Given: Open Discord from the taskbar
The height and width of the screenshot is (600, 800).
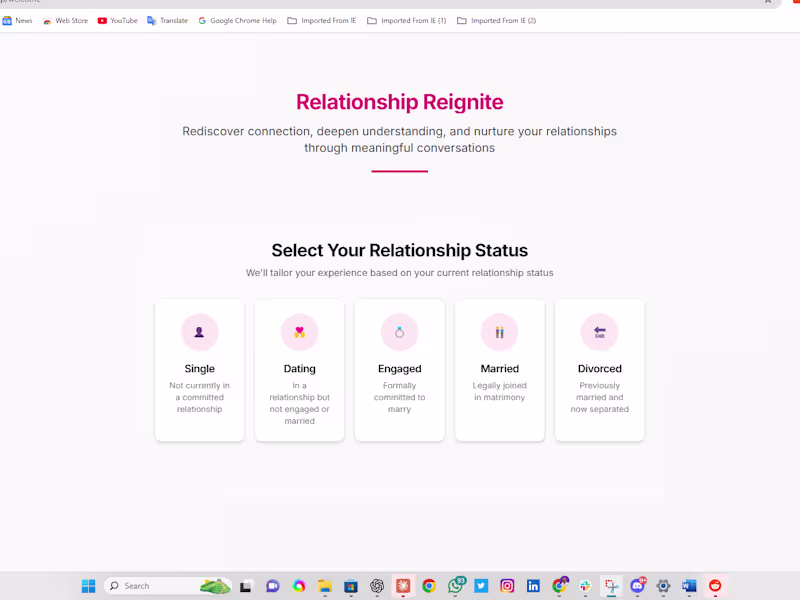Looking at the screenshot, I should click(x=638, y=585).
